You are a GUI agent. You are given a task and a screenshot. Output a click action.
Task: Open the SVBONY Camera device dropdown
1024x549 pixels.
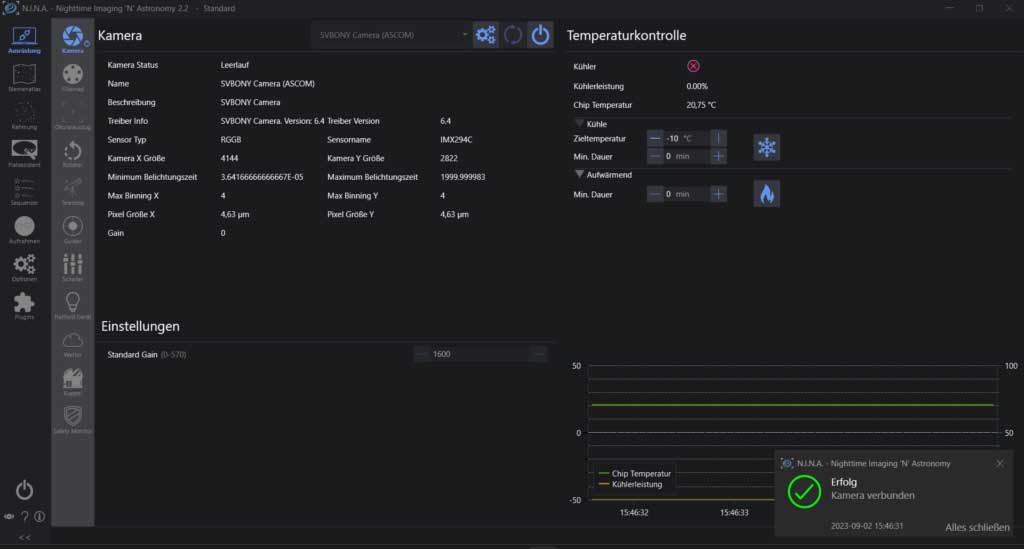click(391, 35)
